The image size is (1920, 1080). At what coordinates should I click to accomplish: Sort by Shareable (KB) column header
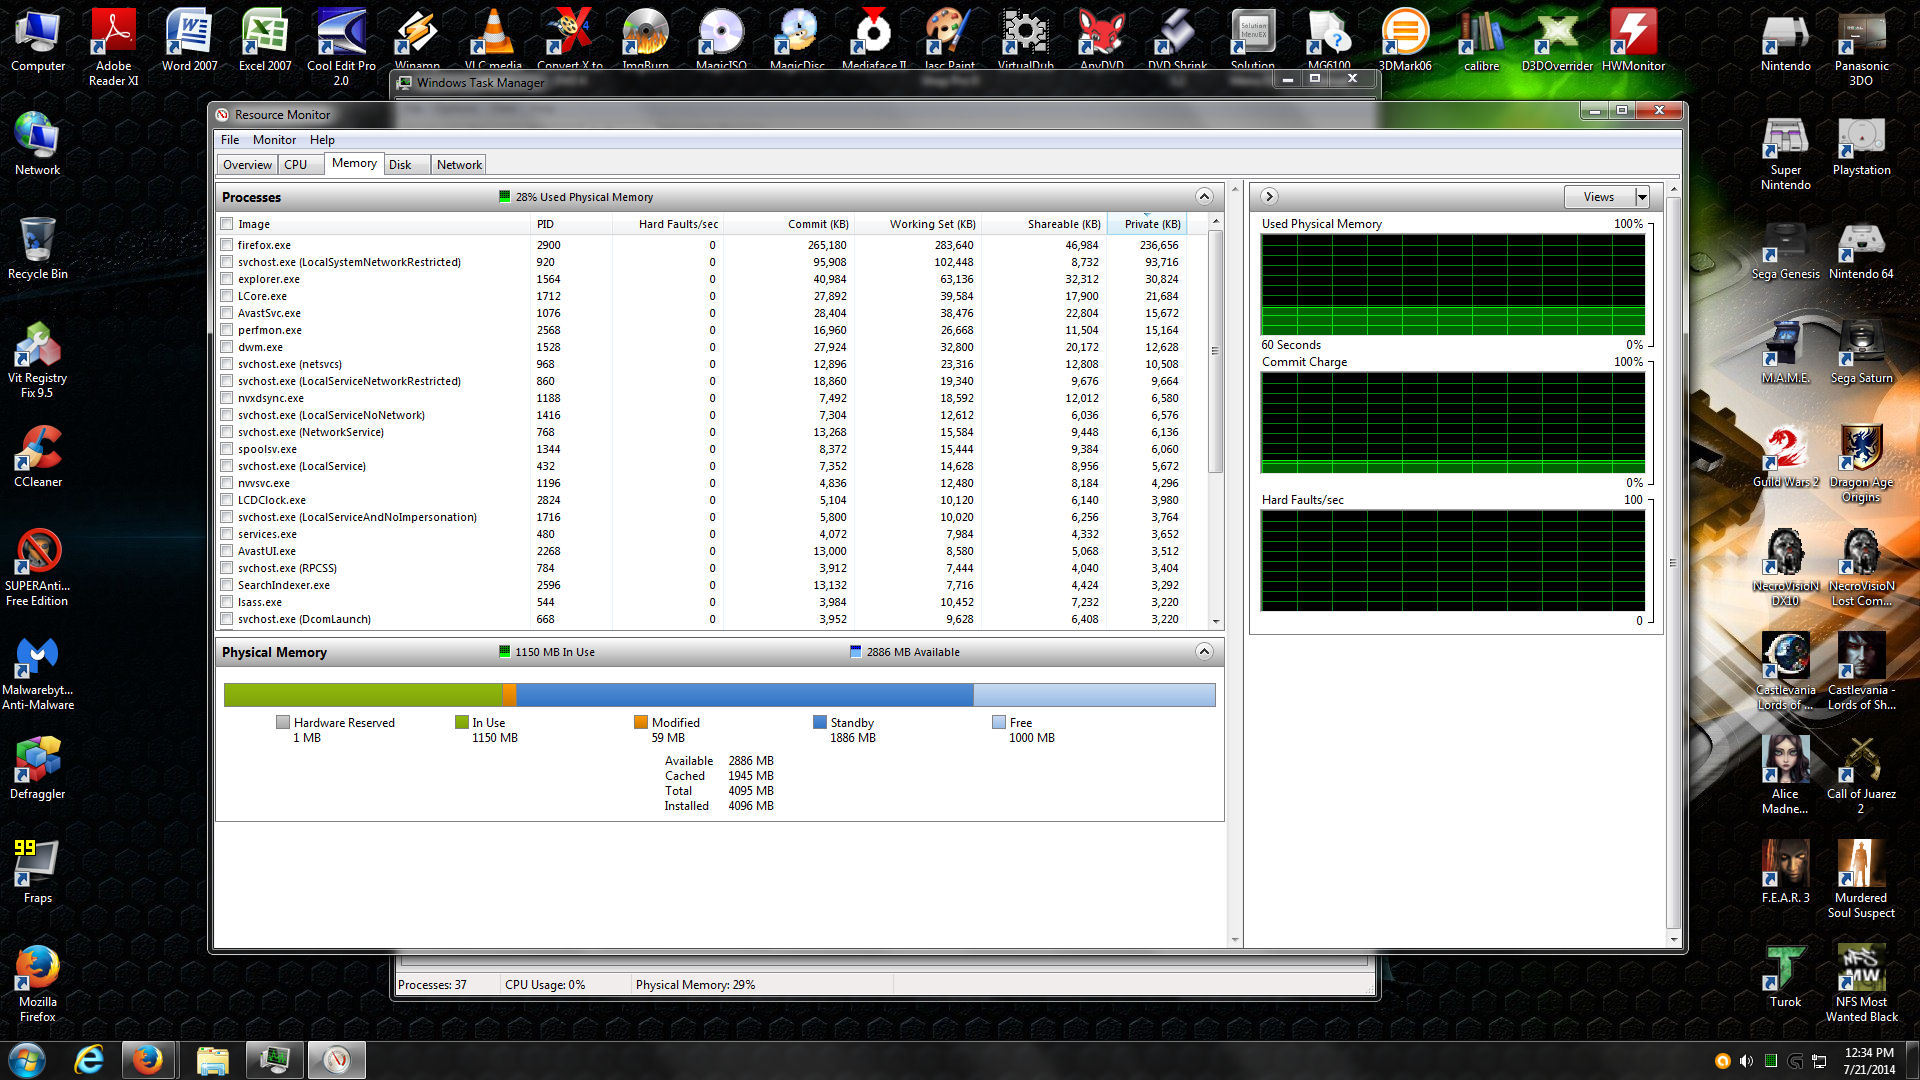point(1044,224)
